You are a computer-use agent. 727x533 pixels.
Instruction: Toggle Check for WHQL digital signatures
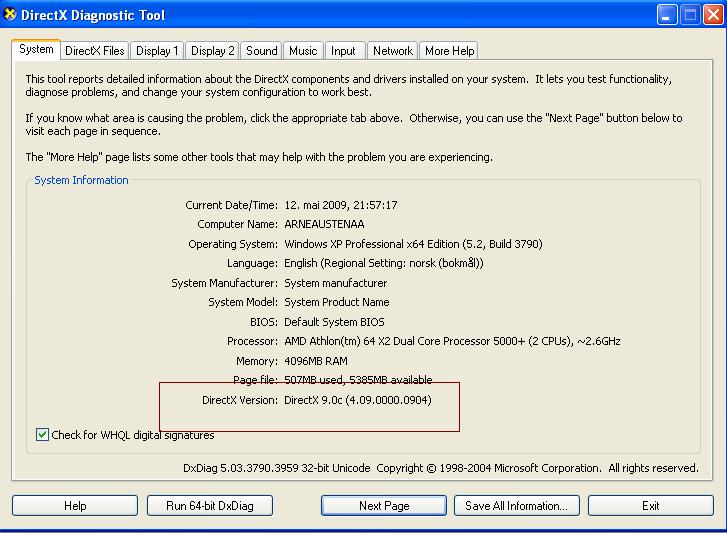coord(42,435)
